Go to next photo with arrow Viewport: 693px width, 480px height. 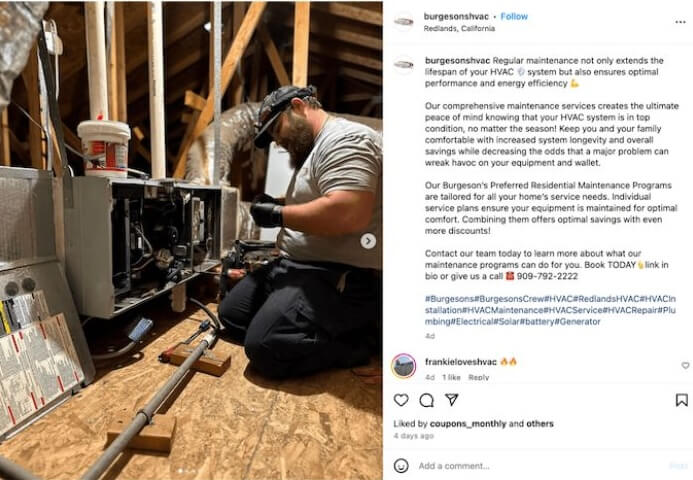[x=368, y=240]
